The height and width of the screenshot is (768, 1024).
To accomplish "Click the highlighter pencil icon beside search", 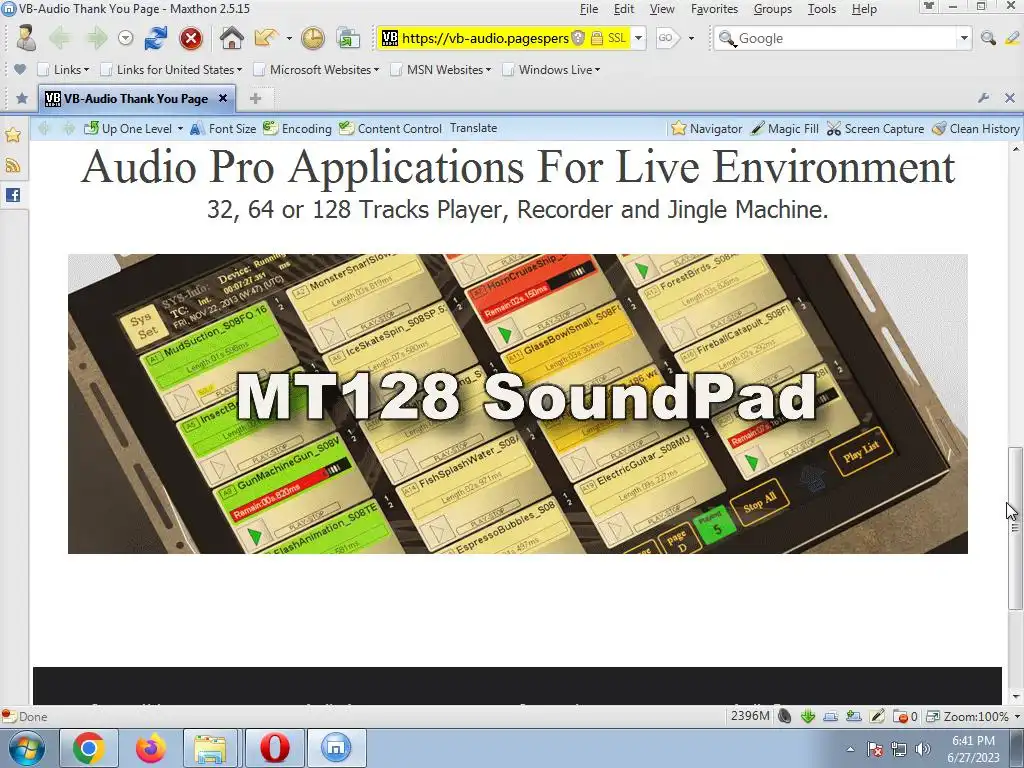I will (1012, 39).
